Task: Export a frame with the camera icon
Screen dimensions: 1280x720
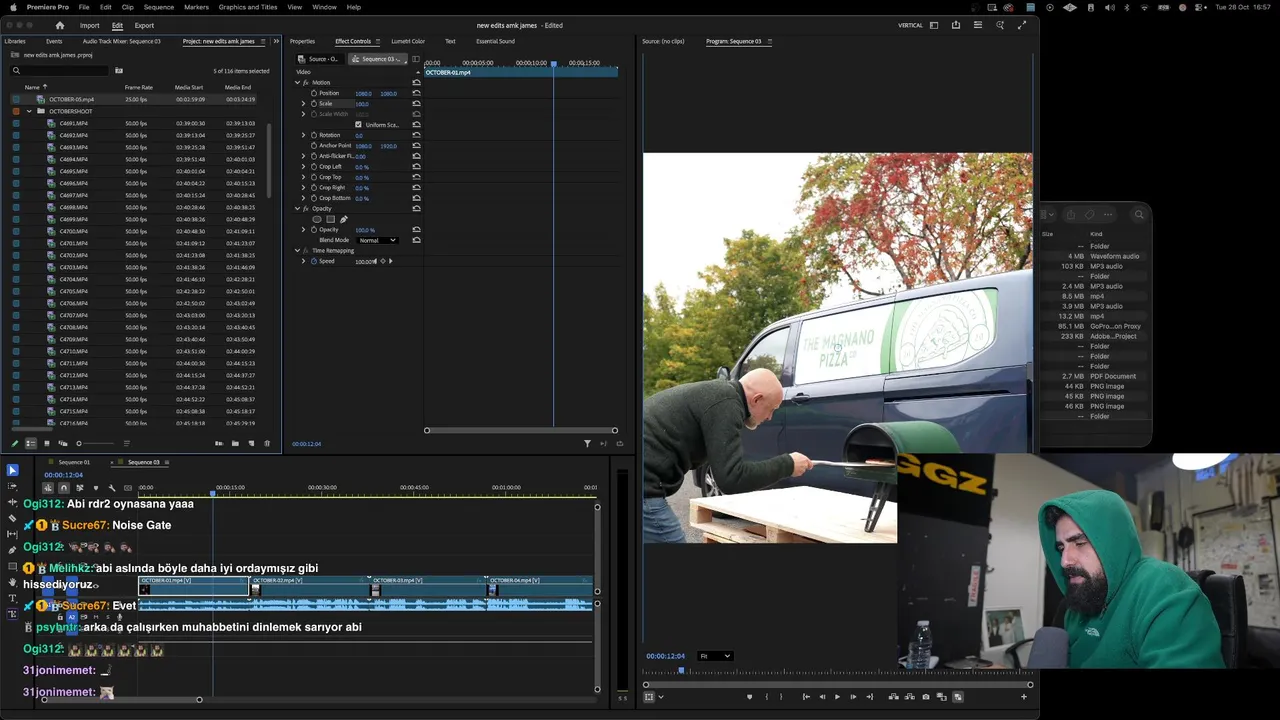Action: [926, 697]
